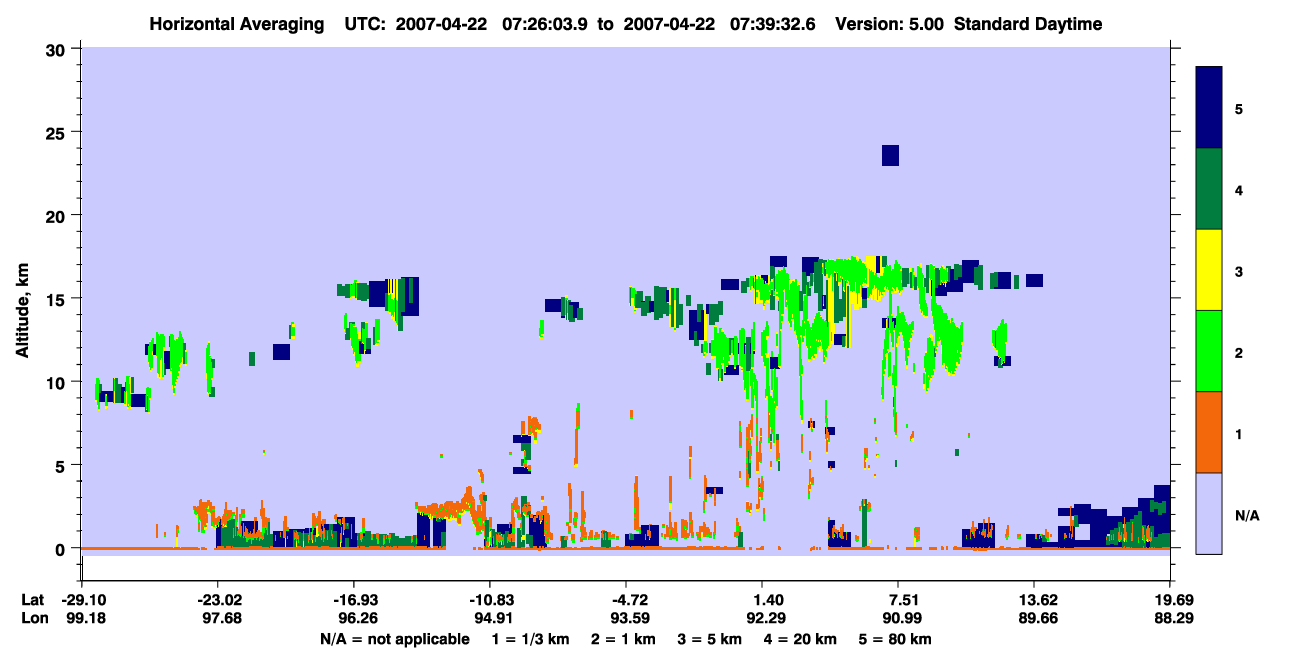
Task: Click 'Standard Daytime' text in title
Action: 1028,24
